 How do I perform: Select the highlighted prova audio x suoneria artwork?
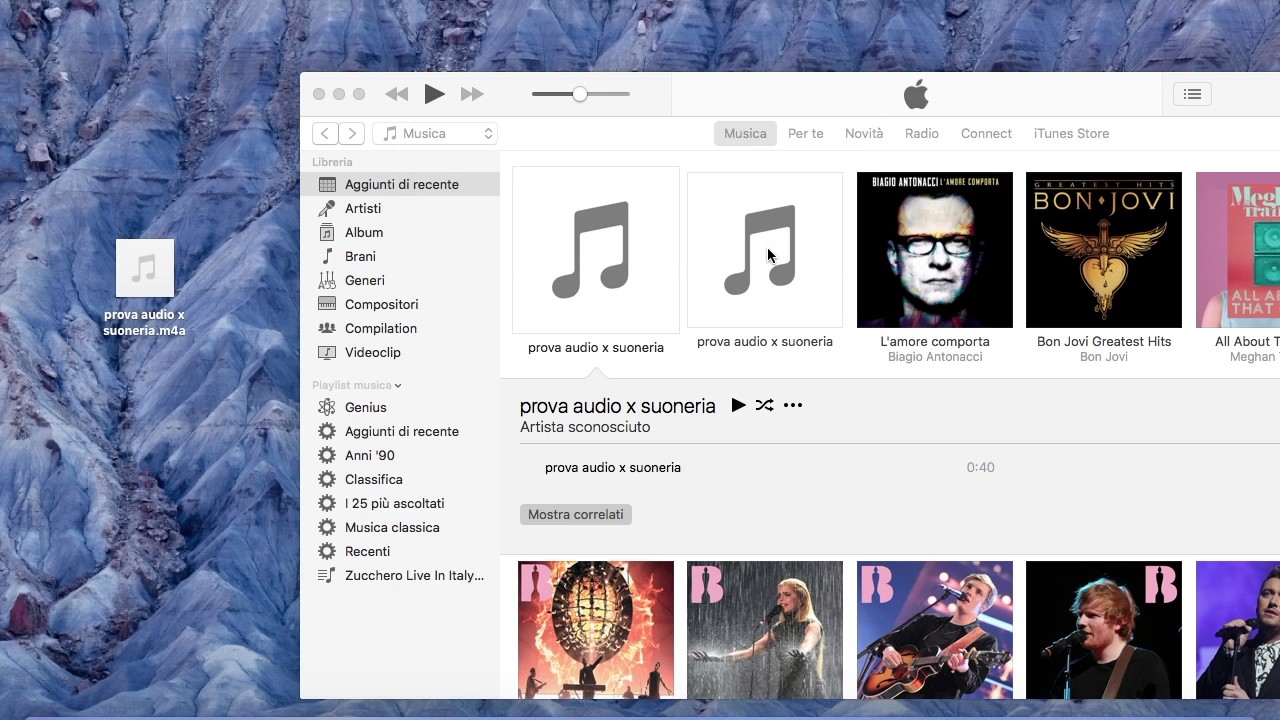596,250
